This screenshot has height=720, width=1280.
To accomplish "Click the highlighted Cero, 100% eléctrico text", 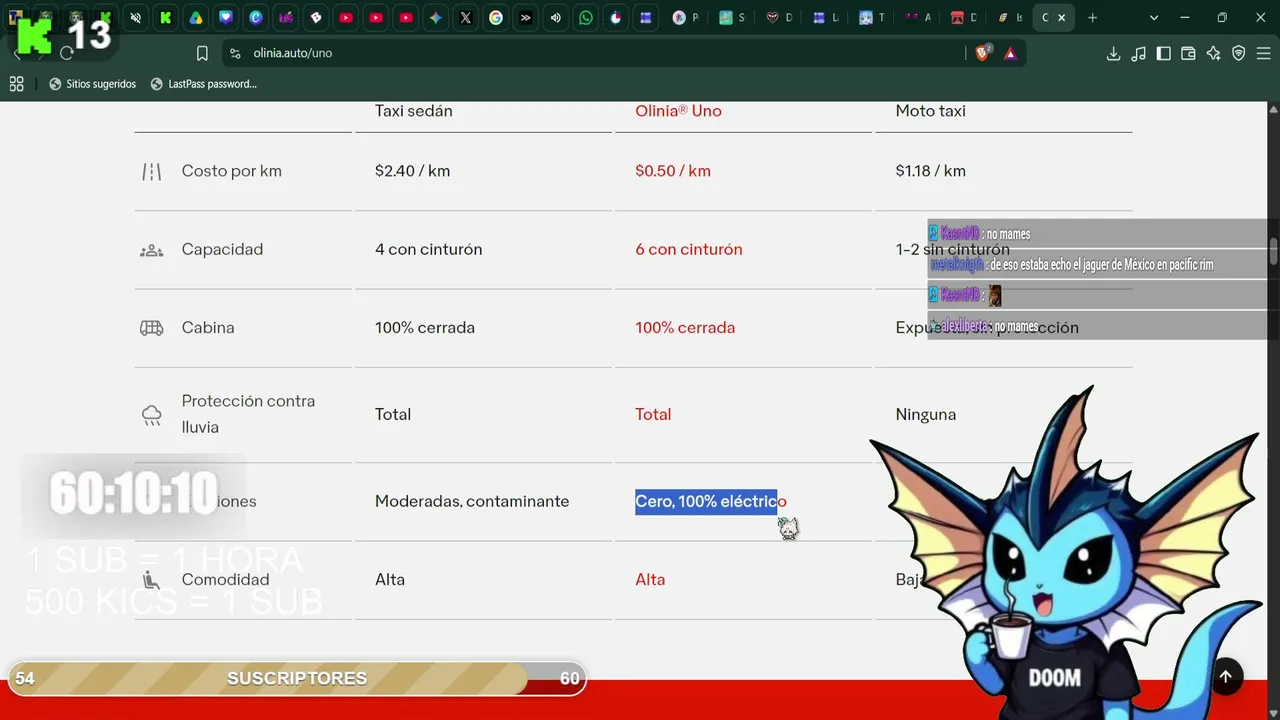I will click(x=711, y=501).
